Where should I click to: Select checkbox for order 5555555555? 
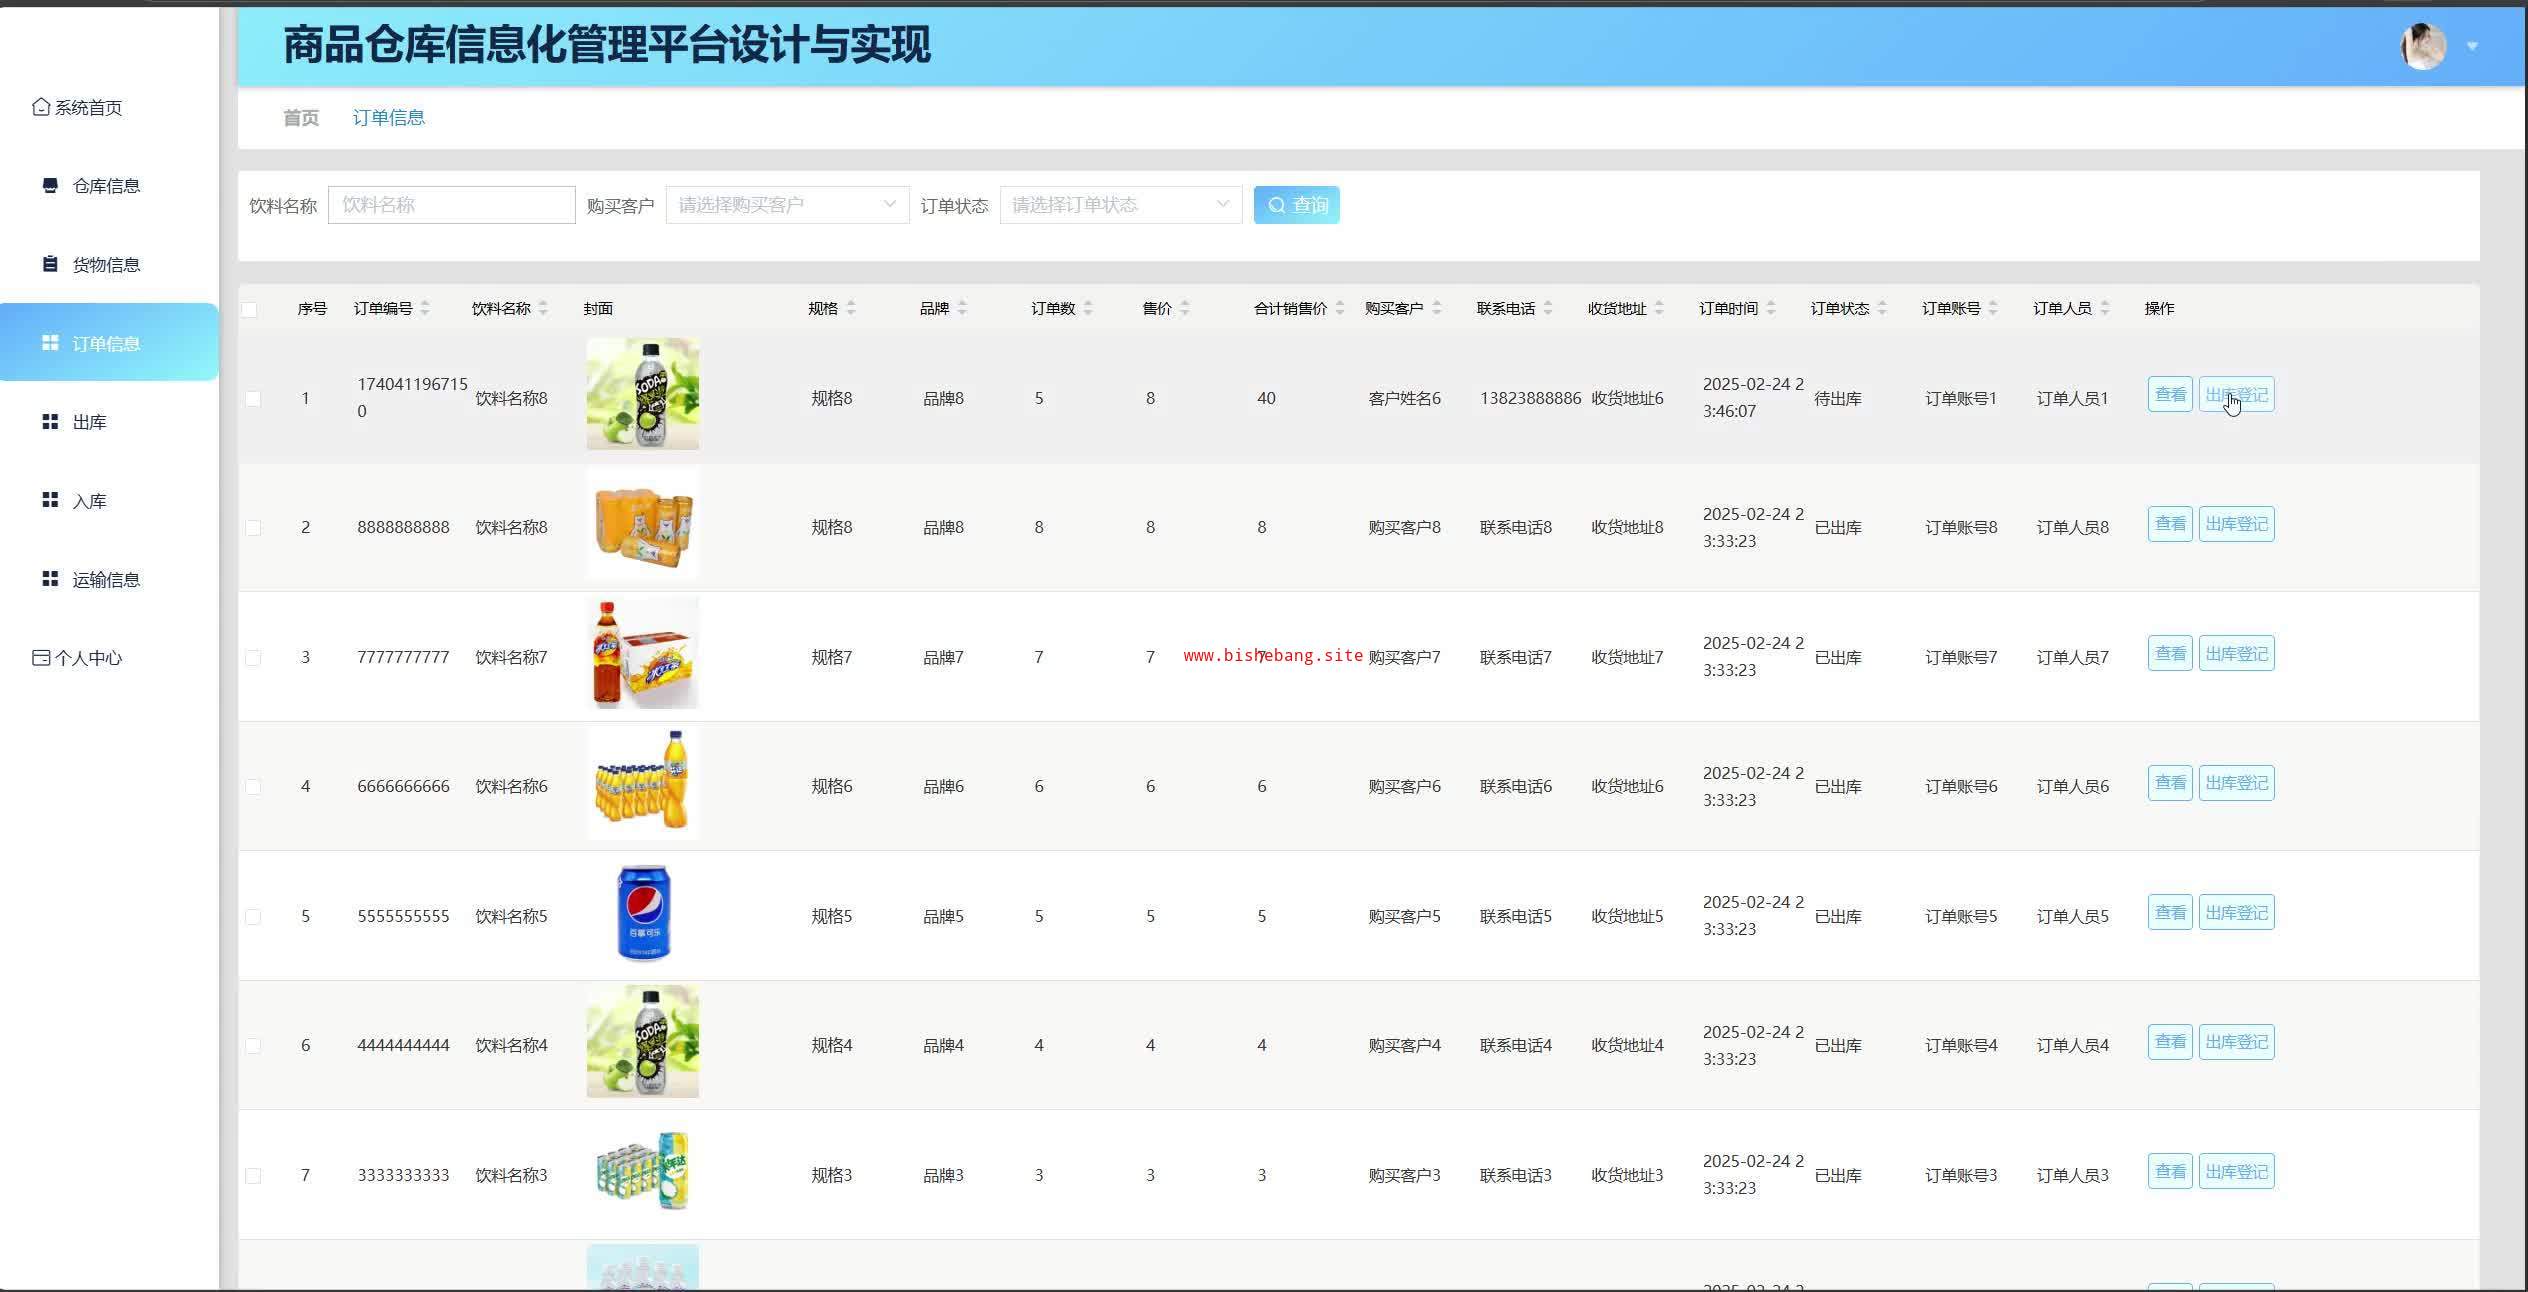(253, 917)
